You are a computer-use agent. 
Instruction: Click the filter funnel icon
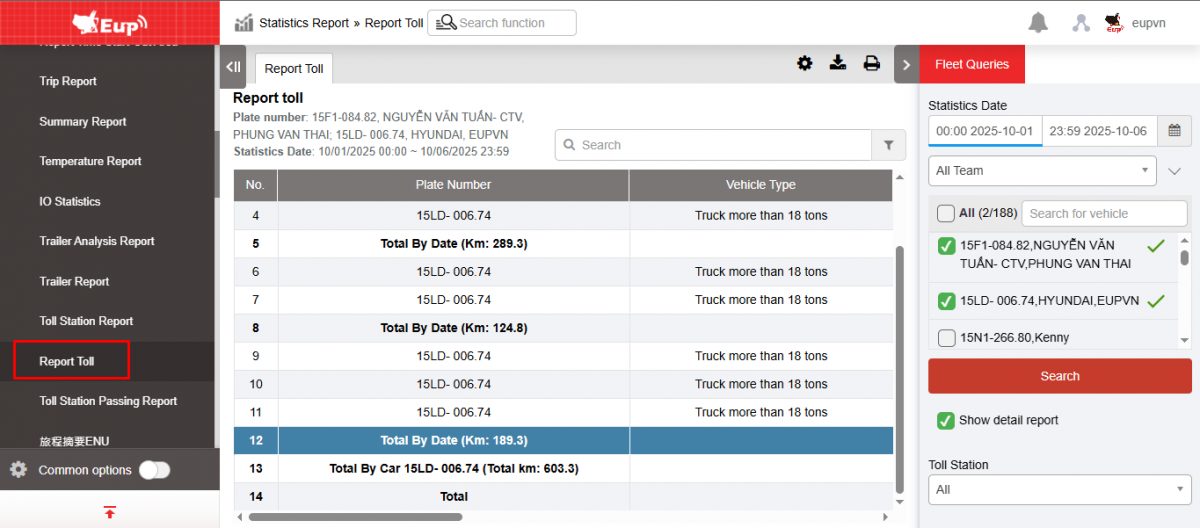tap(888, 145)
